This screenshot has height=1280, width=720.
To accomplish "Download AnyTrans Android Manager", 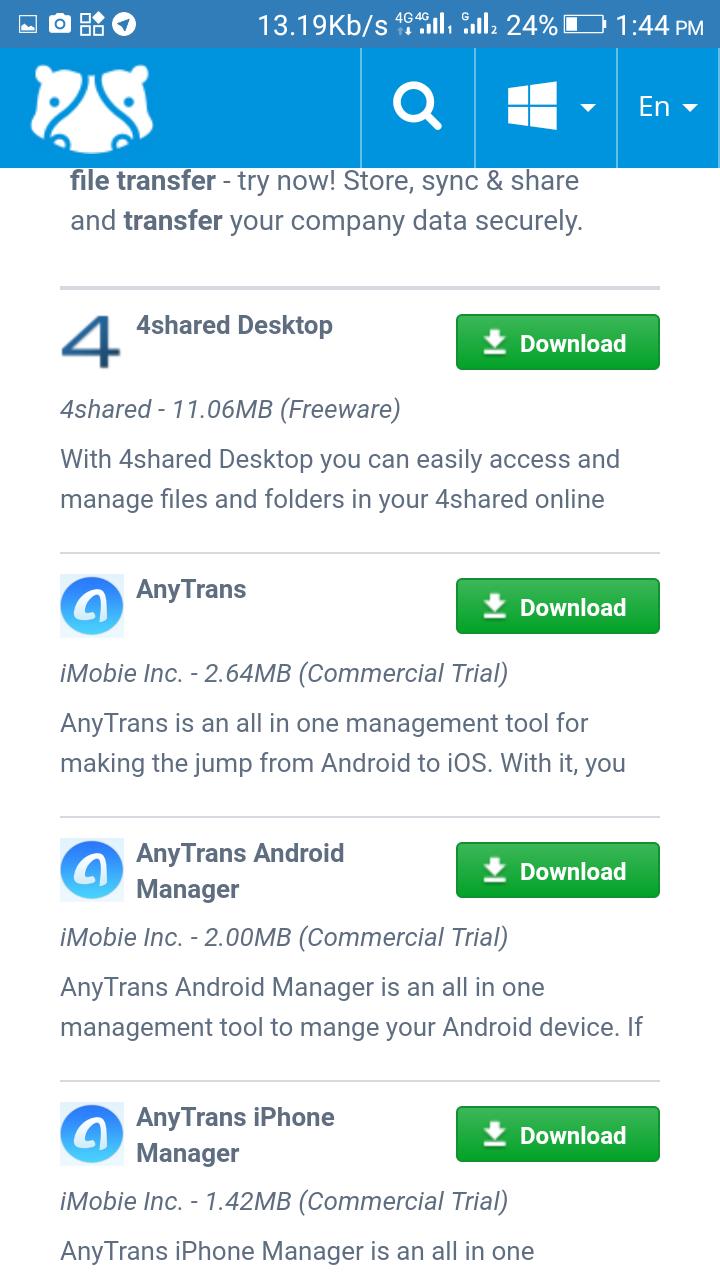I will coord(558,870).
